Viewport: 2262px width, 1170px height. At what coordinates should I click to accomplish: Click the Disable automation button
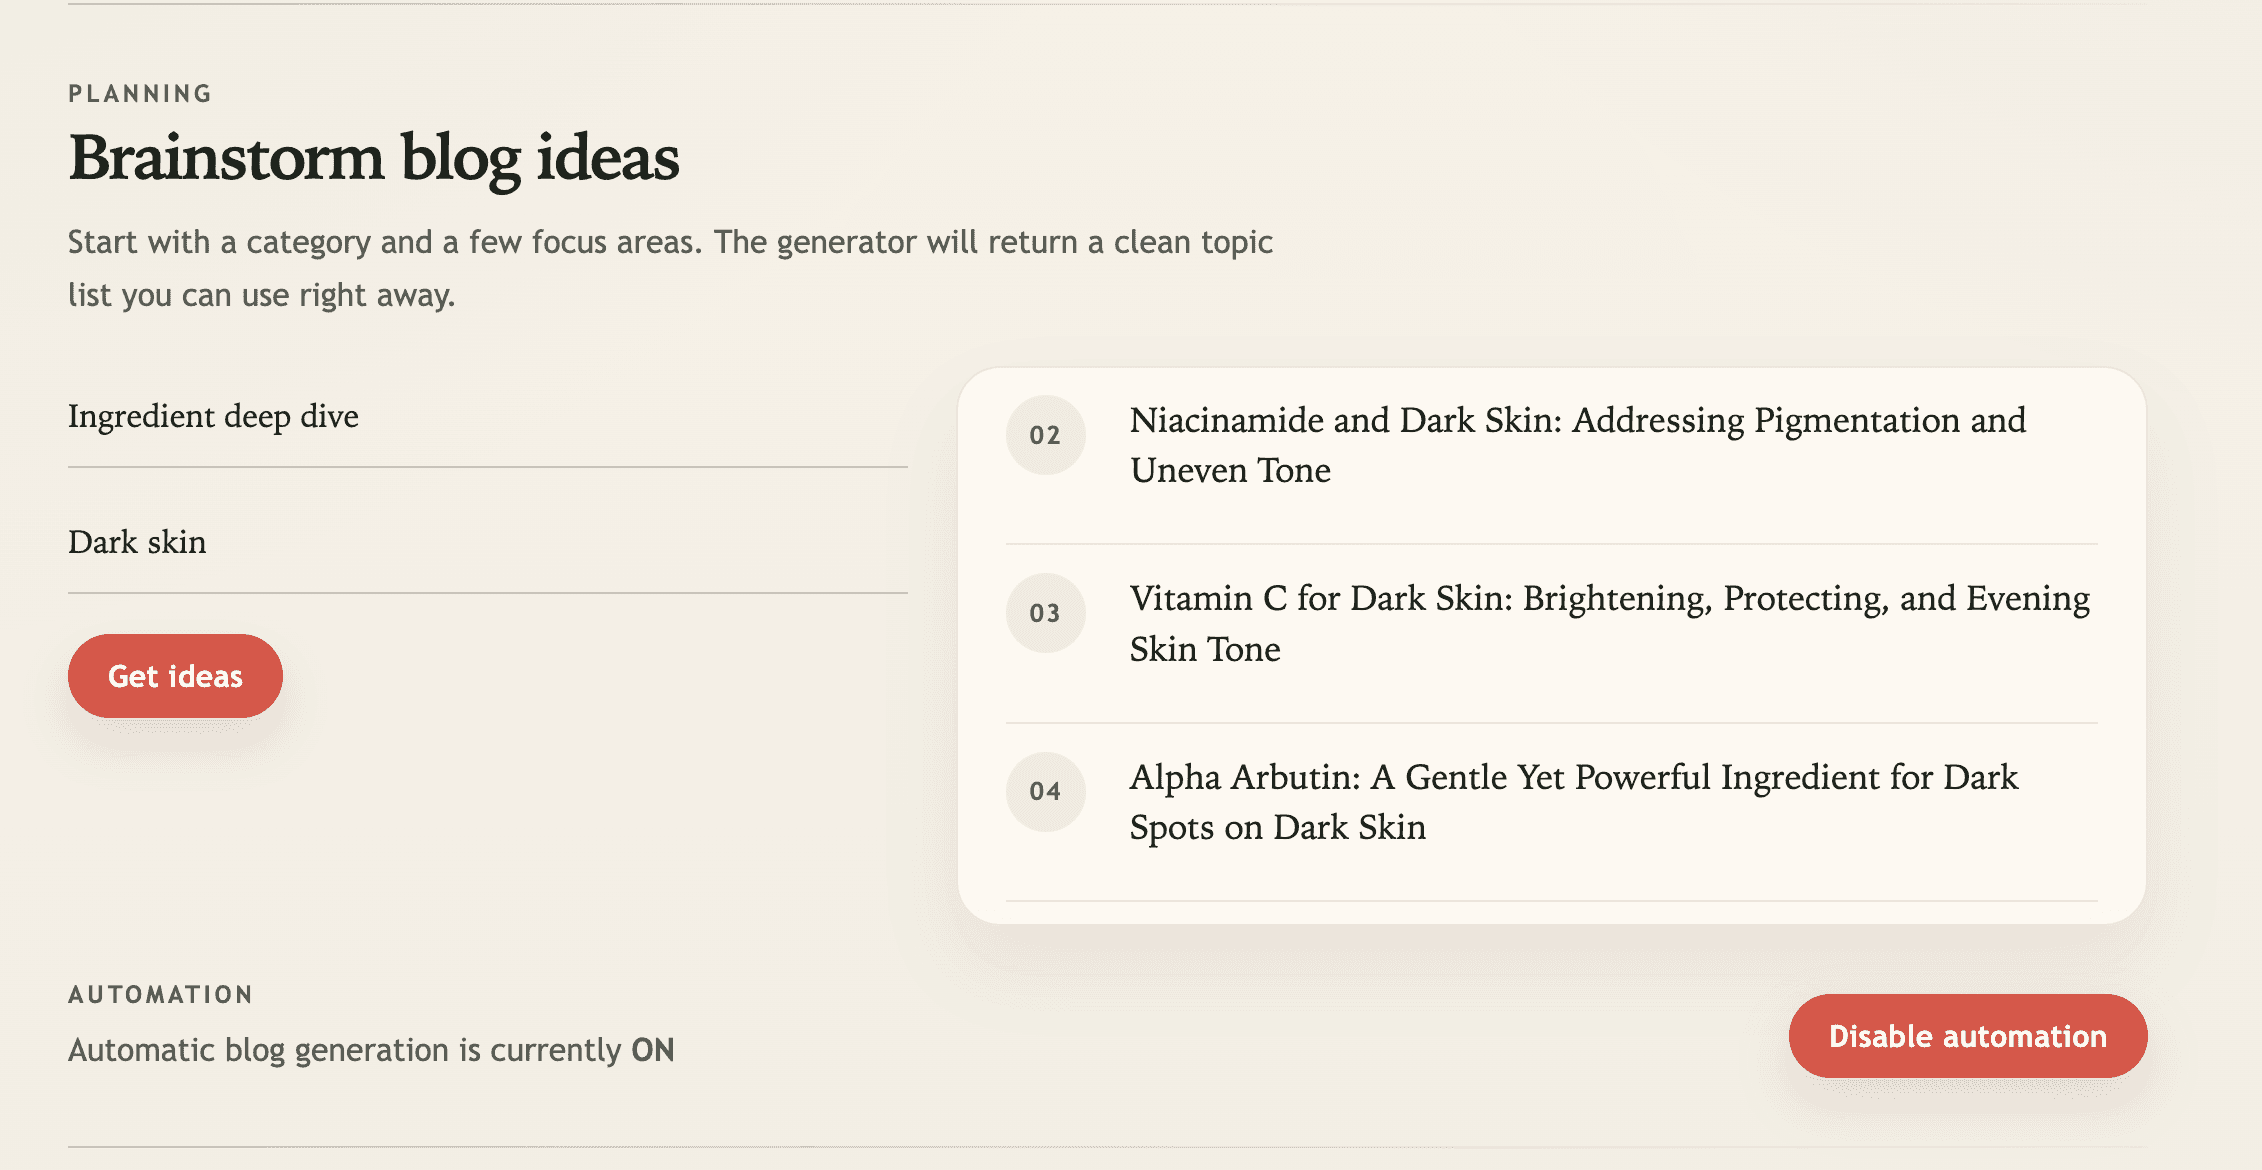click(1966, 1036)
